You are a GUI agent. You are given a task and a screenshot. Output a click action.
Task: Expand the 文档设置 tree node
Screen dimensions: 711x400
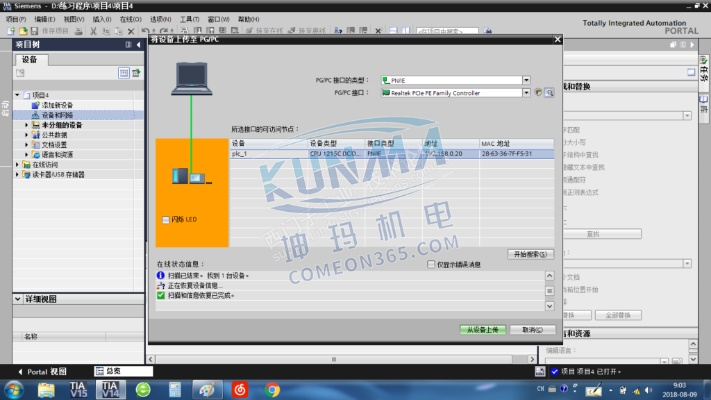coord(26,145)
